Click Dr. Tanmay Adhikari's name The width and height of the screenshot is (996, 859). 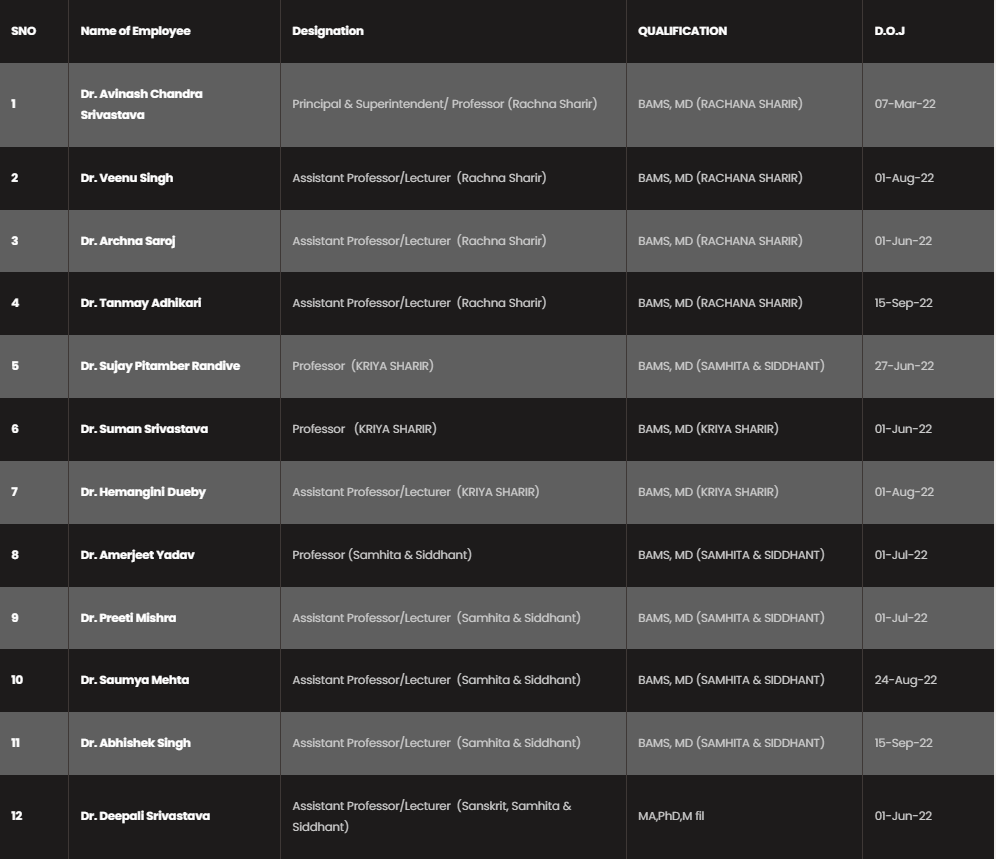pyautogui.click(x=141, y=303)
